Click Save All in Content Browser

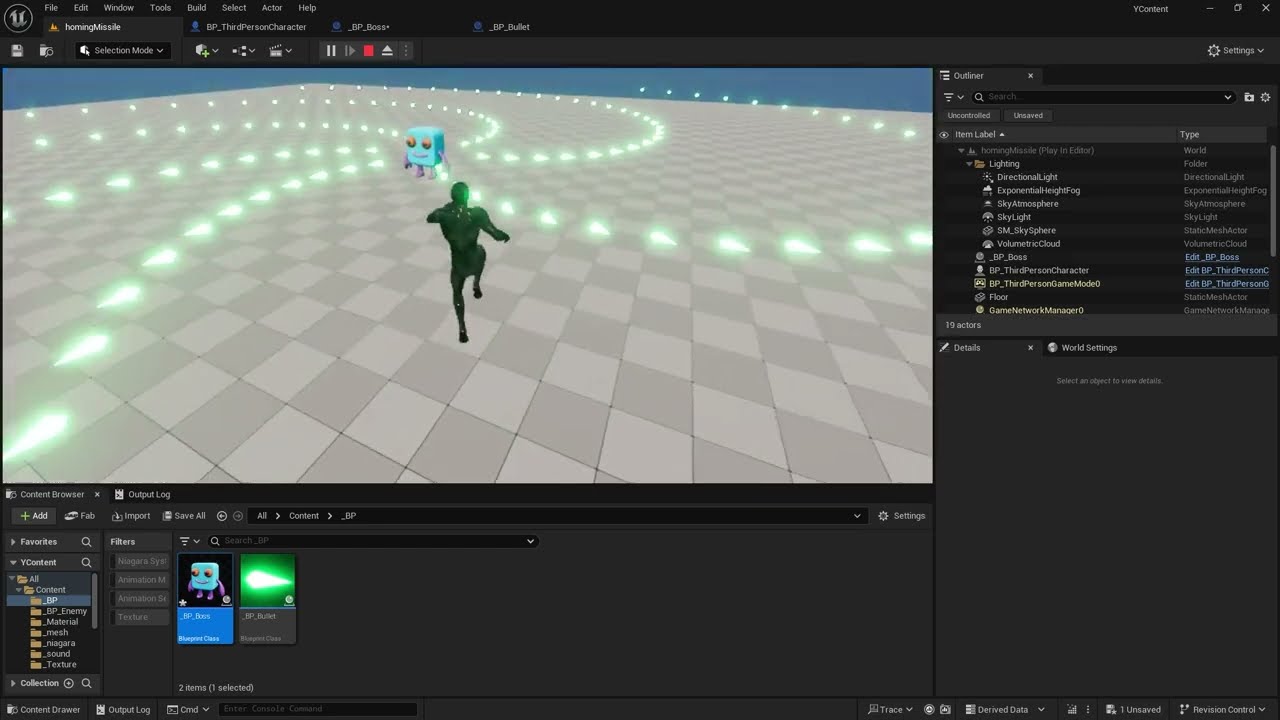(184, 516)
